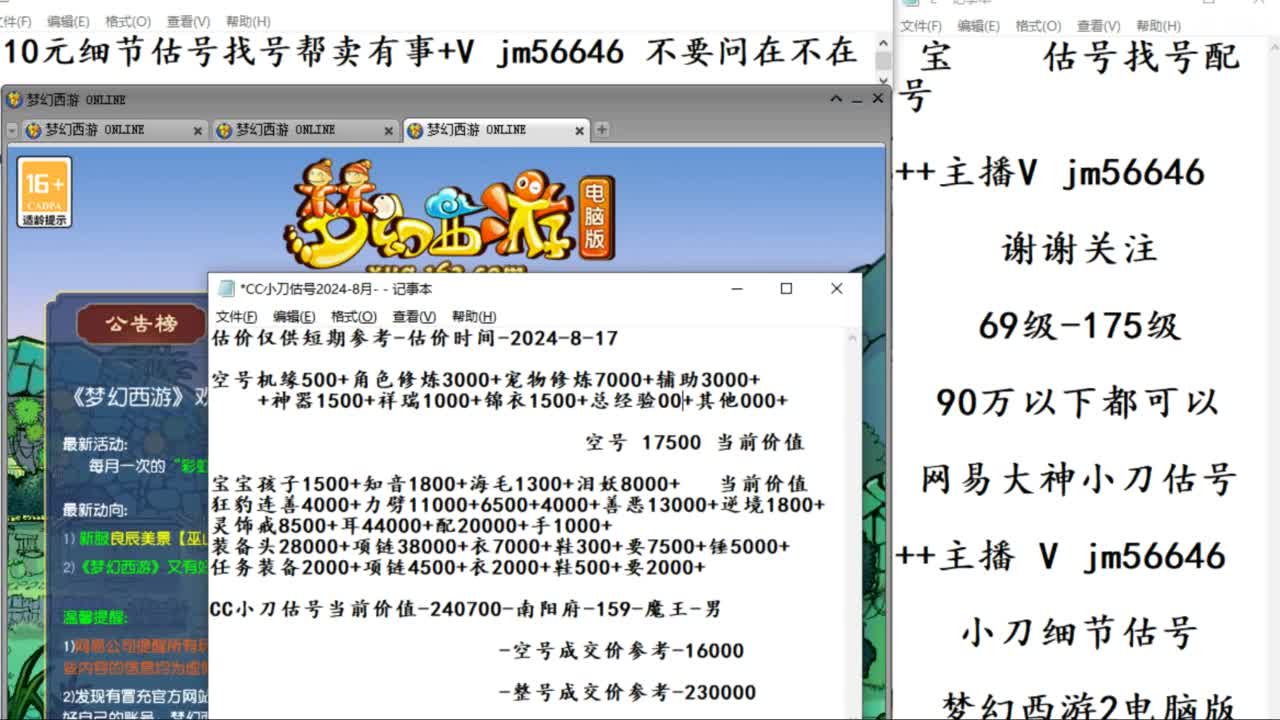Close the CC小刀估号 notepad window

pos(837,289)
